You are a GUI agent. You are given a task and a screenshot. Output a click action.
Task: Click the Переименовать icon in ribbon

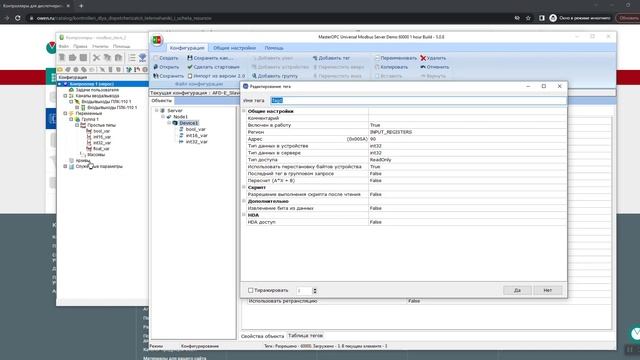(377, 58)
